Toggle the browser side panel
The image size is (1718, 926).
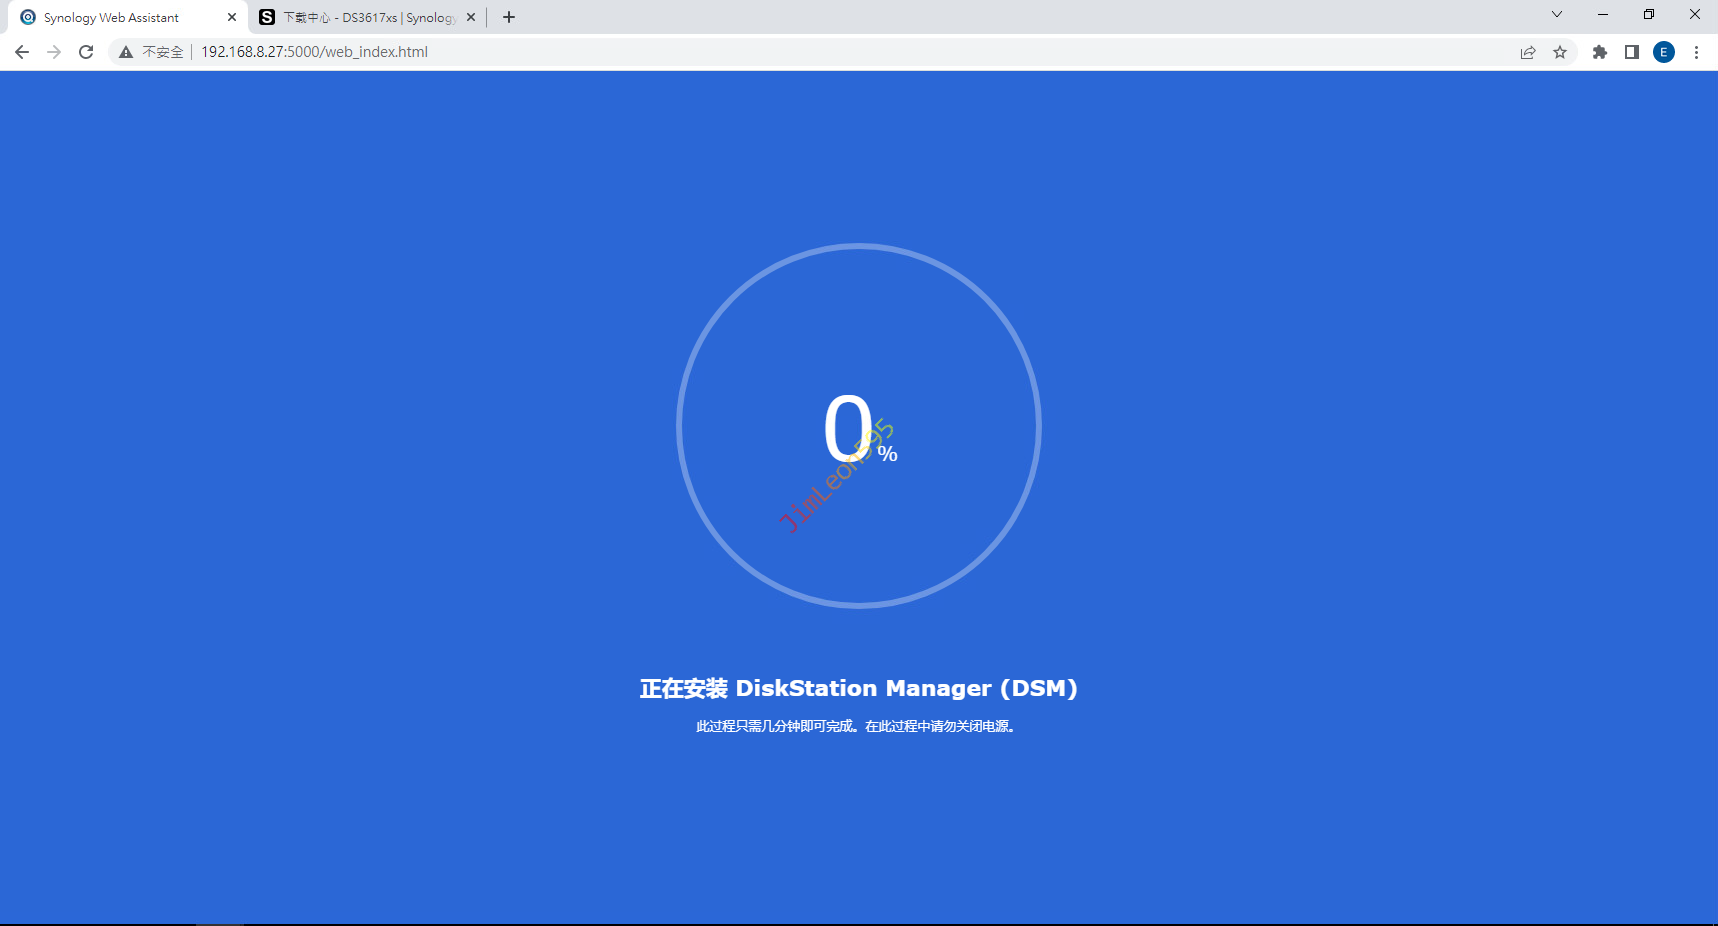click(x=1632, y=52)
